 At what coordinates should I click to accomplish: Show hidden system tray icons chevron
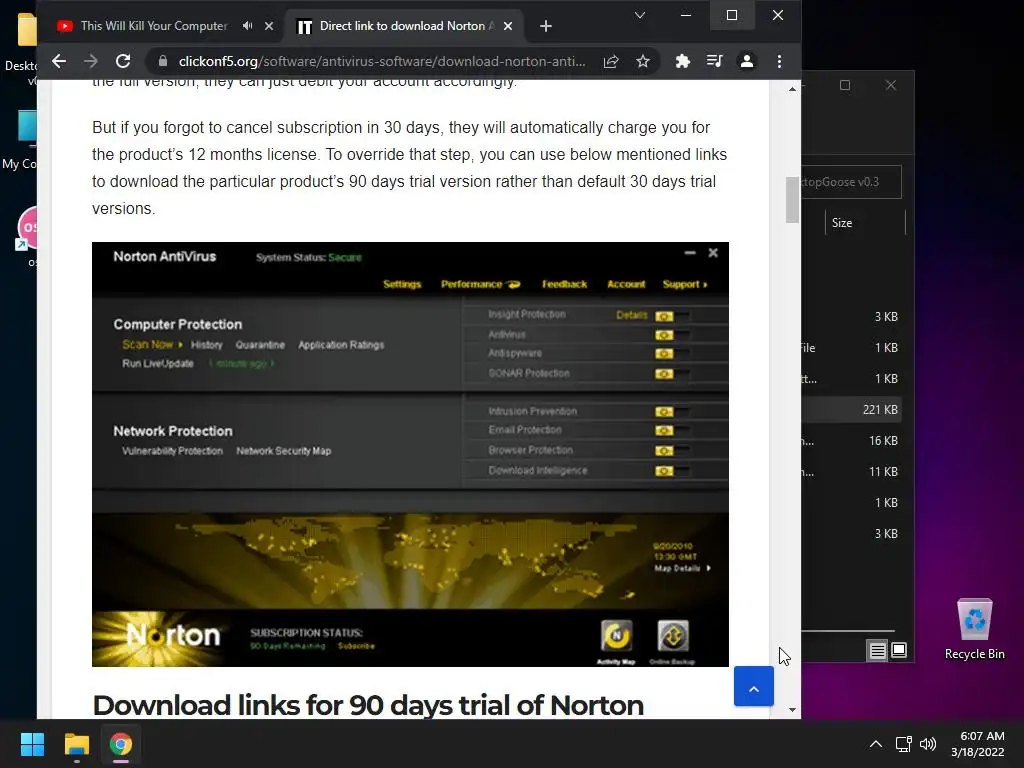(x=876, y=744)
